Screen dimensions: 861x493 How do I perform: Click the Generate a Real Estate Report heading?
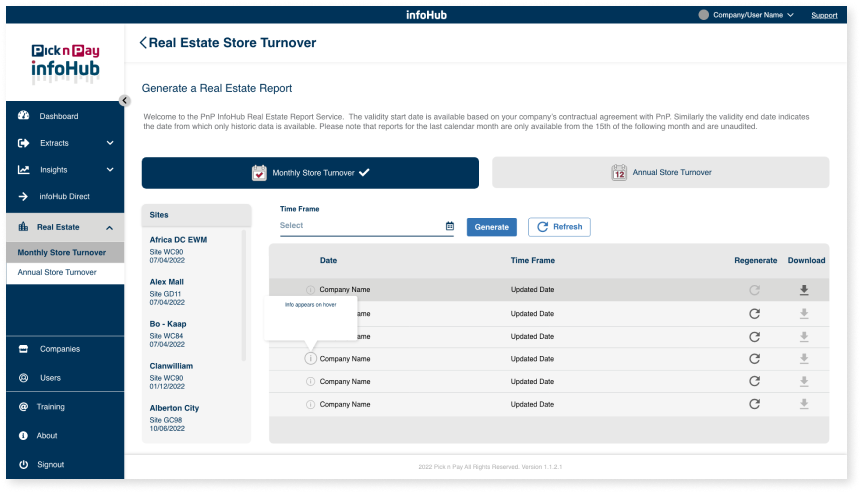(217, 88)
